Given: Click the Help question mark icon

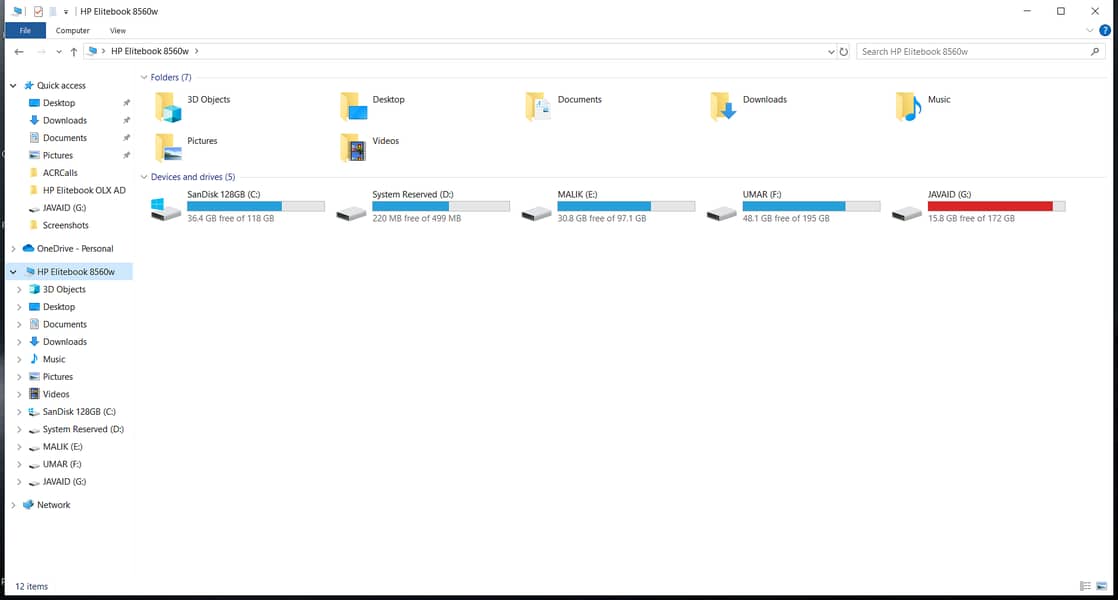Looking at the screenshot, I should (1105, 31).
